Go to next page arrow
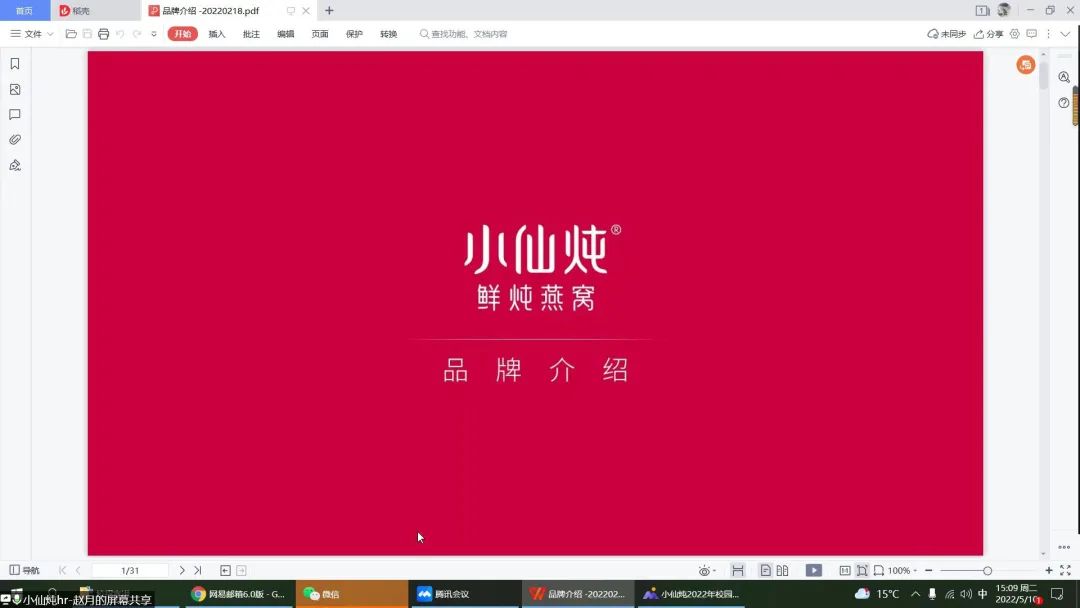 (x=182, y=570)
